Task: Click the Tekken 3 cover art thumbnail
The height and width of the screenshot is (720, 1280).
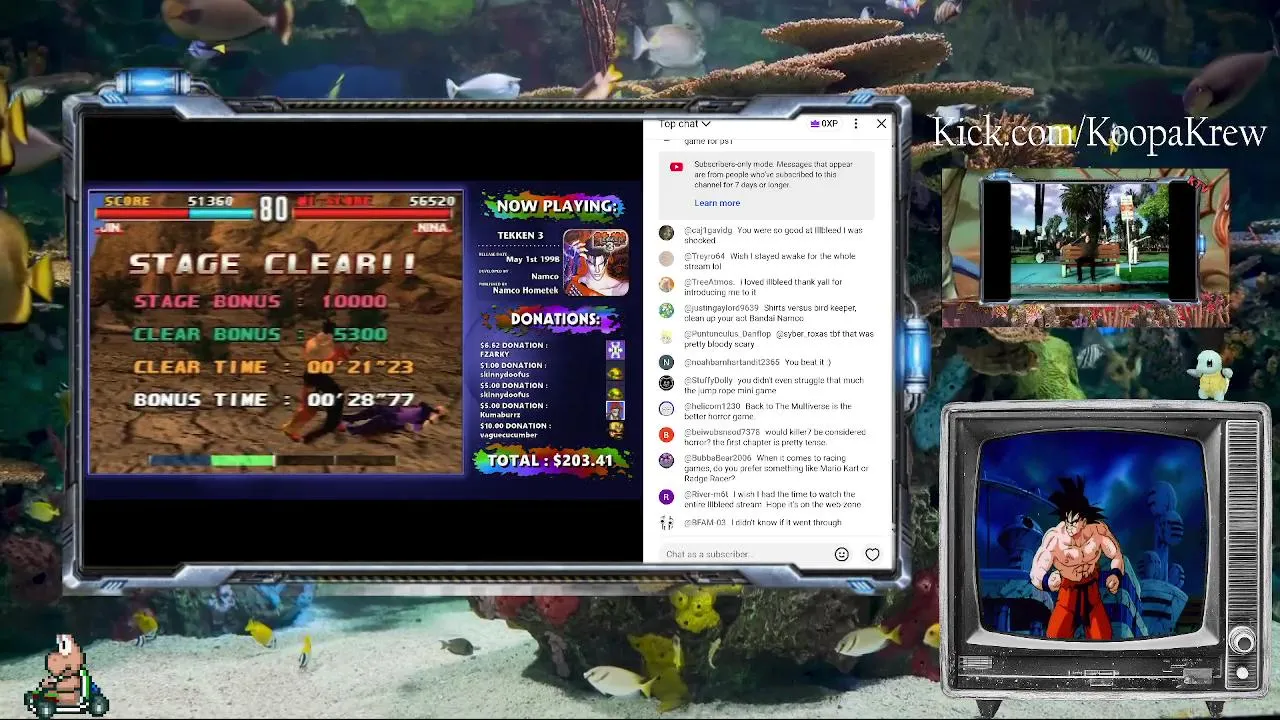Action: 596,263
